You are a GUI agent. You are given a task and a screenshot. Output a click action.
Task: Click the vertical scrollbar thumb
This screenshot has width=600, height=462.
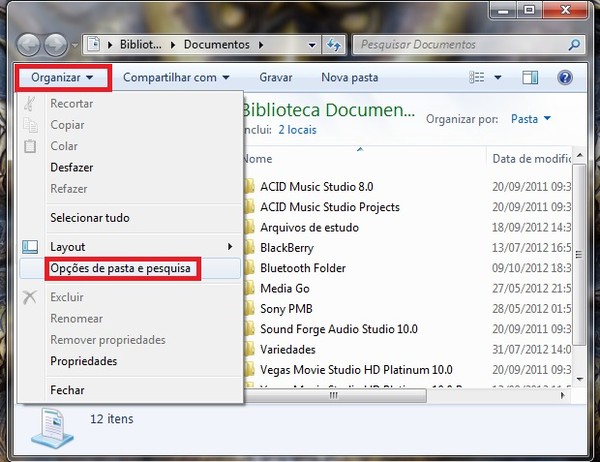tap(579, 255)
